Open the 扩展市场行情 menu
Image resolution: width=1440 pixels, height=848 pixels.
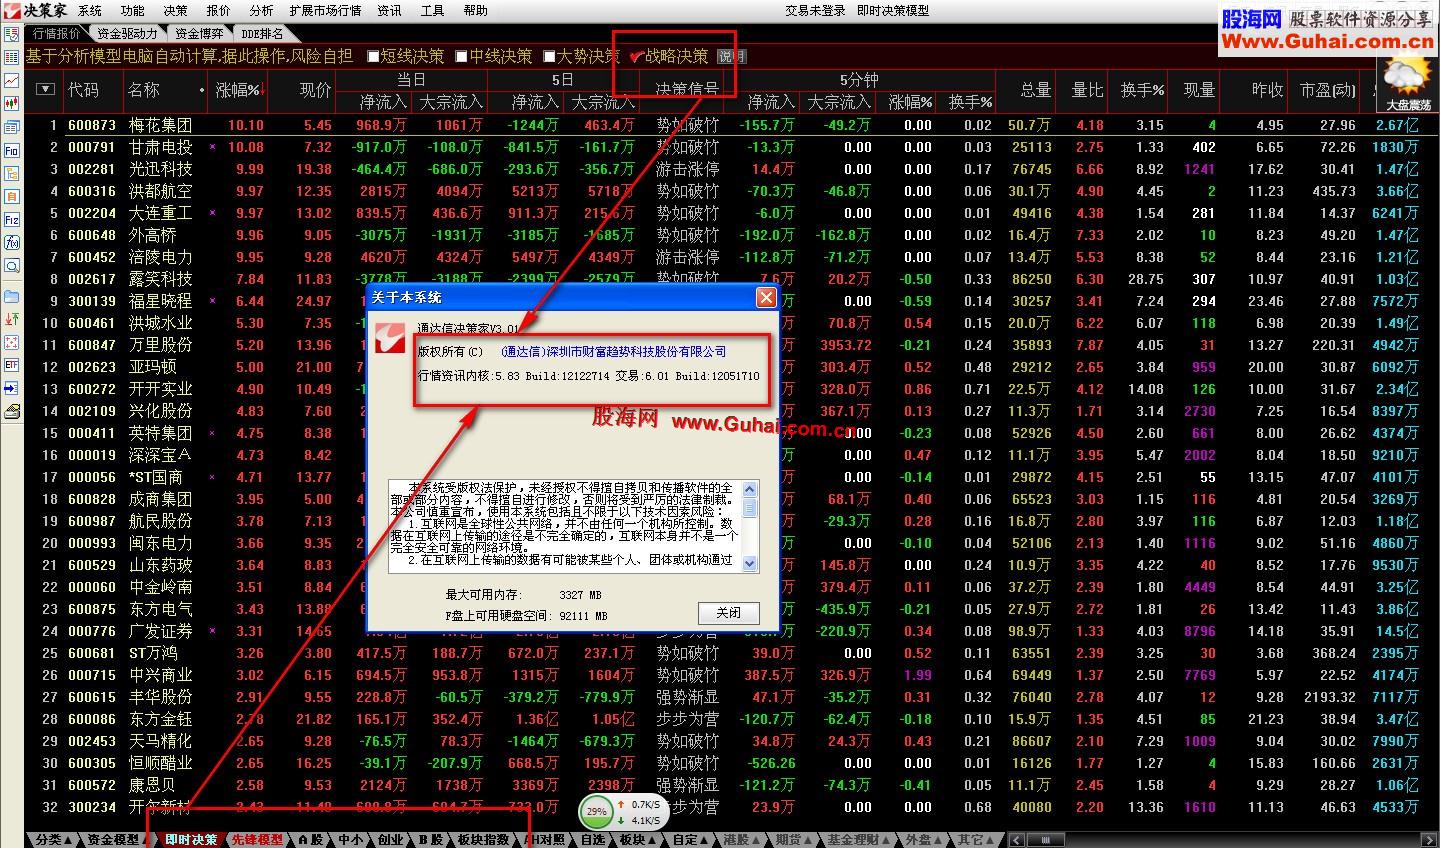tap(325, 11)
